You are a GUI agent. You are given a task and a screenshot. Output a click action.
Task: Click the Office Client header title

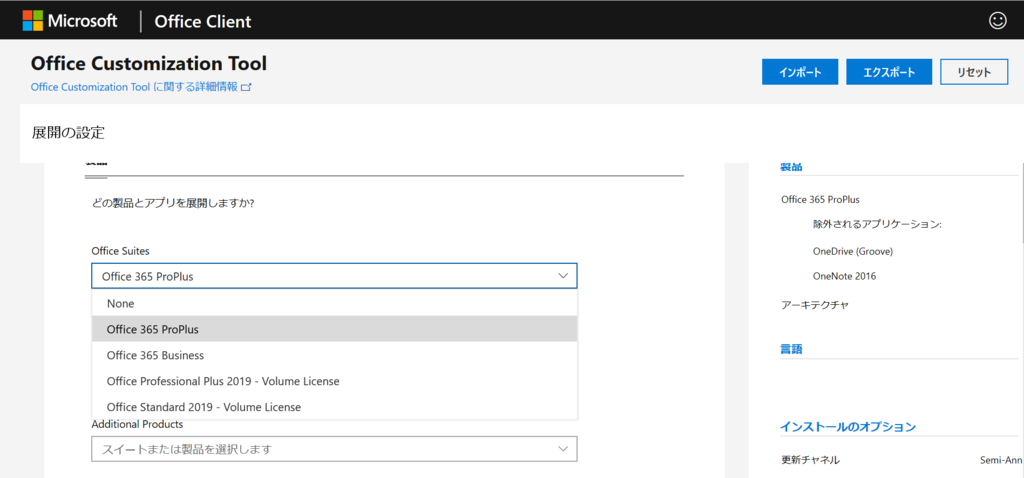tap(203, 22)
